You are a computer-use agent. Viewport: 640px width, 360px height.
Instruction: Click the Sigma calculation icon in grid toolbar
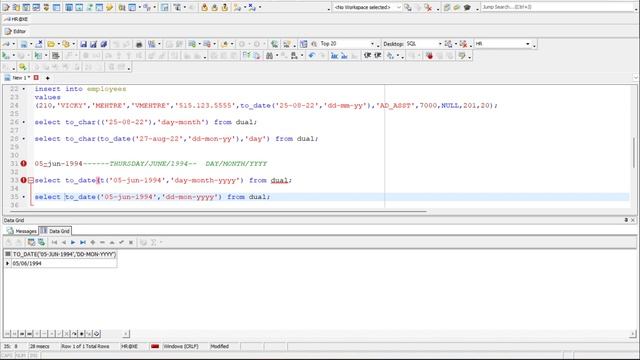153,242
